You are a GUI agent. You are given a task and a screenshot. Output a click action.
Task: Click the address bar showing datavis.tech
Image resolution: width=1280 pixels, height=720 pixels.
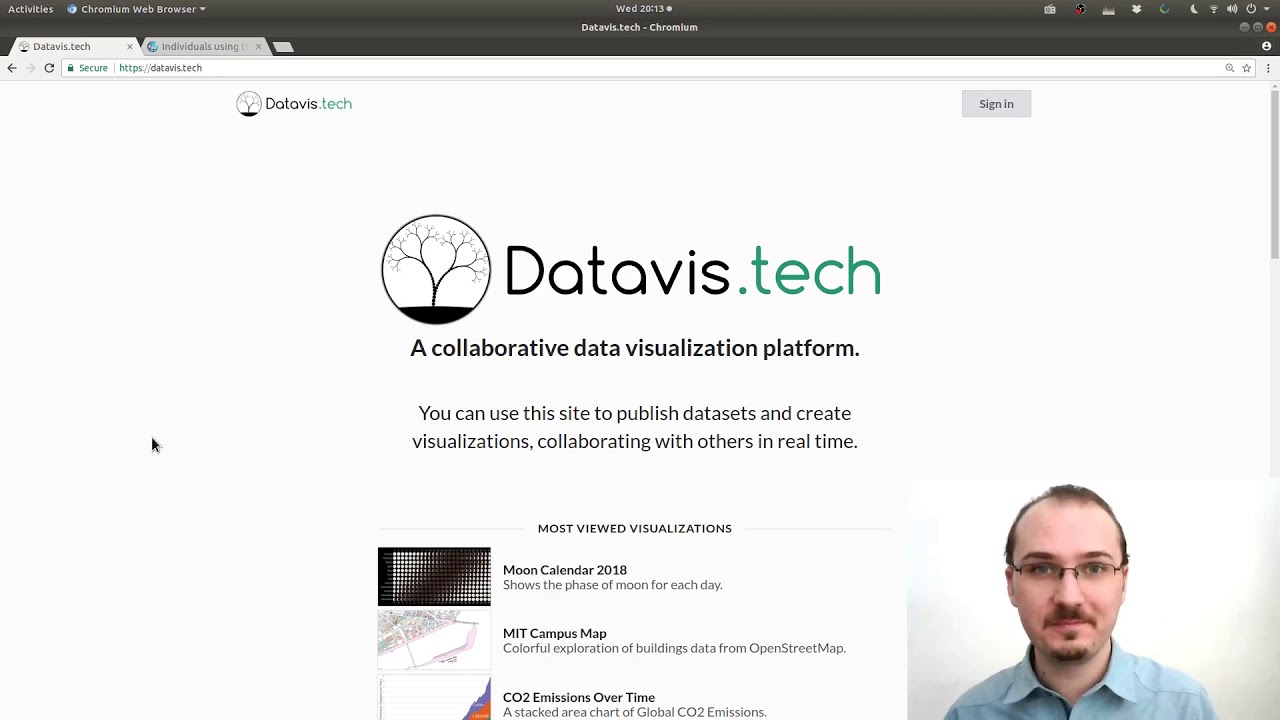pyautogui.click(x=660, y=68)
